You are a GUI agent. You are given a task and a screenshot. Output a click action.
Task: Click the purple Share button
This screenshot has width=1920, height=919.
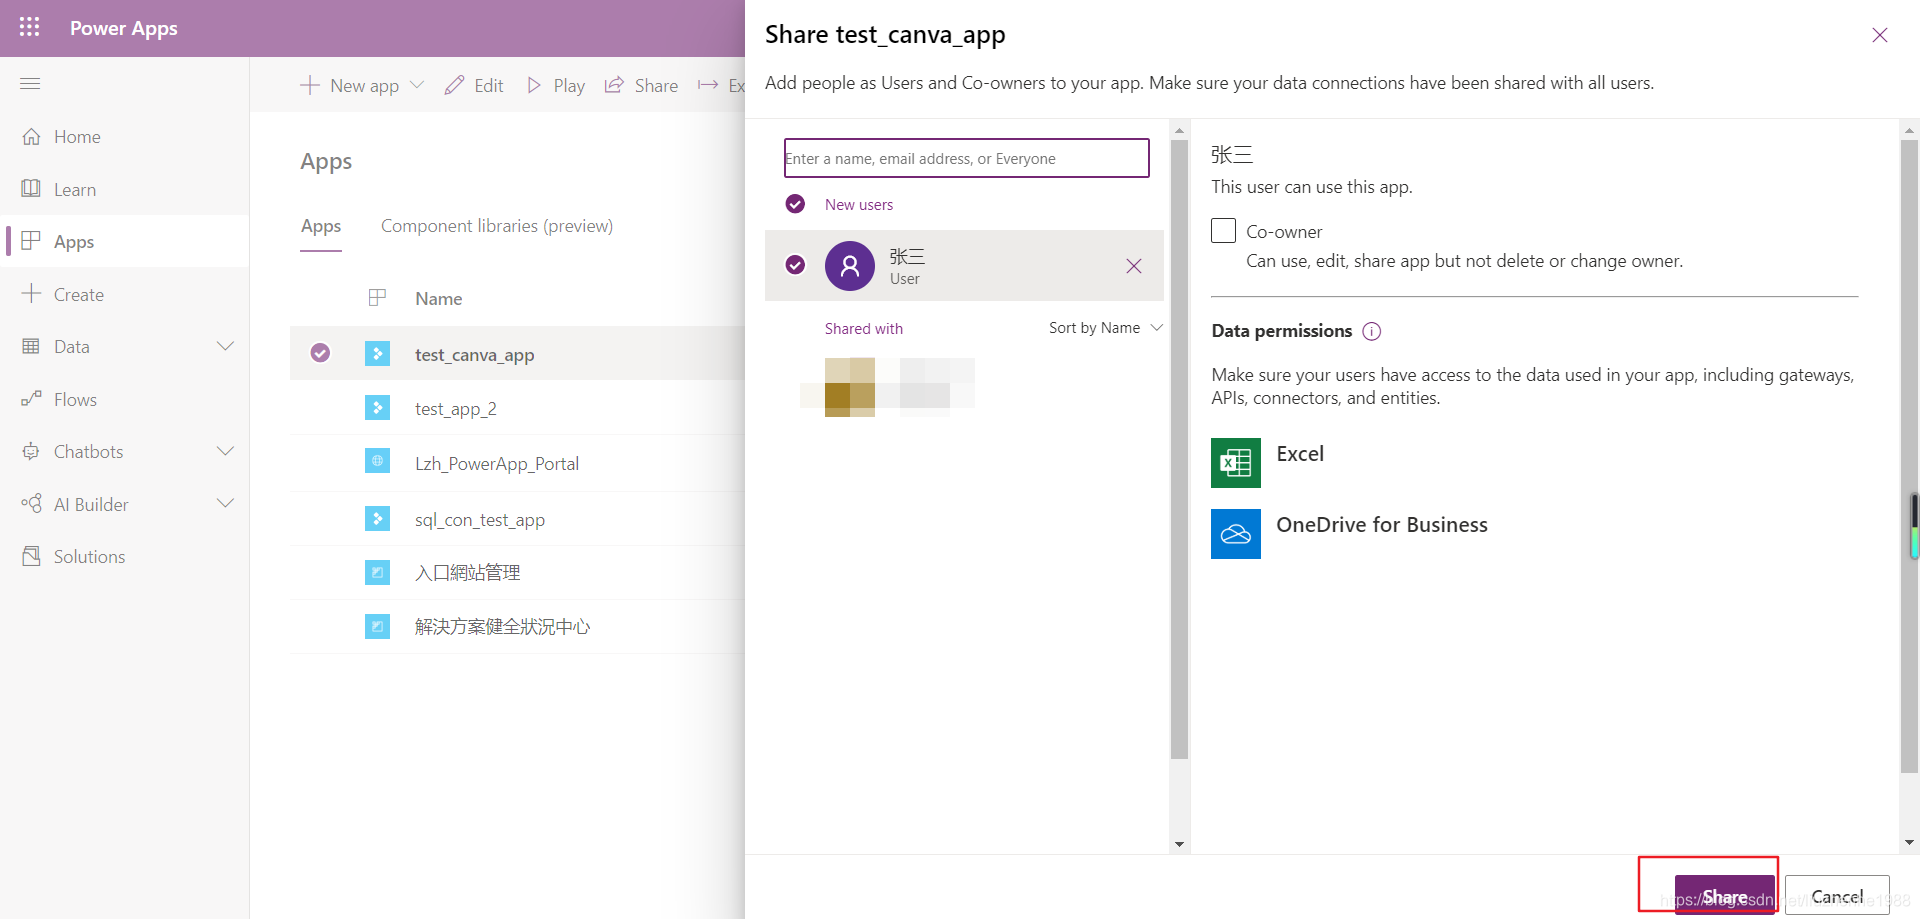coord(1725,896)
